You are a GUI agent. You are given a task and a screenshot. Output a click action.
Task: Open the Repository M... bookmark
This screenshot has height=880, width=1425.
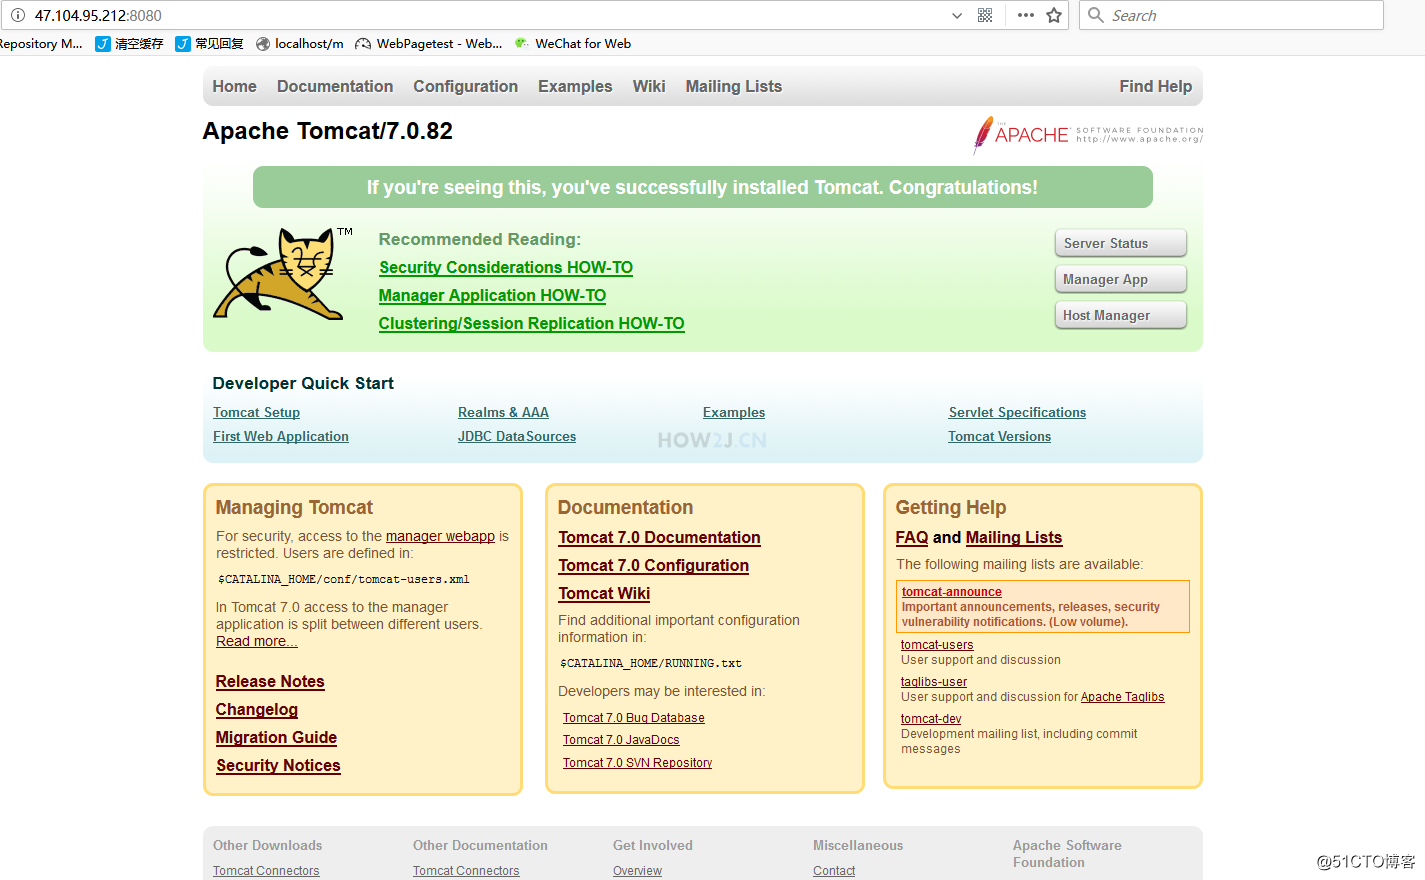tap(41, 43)
